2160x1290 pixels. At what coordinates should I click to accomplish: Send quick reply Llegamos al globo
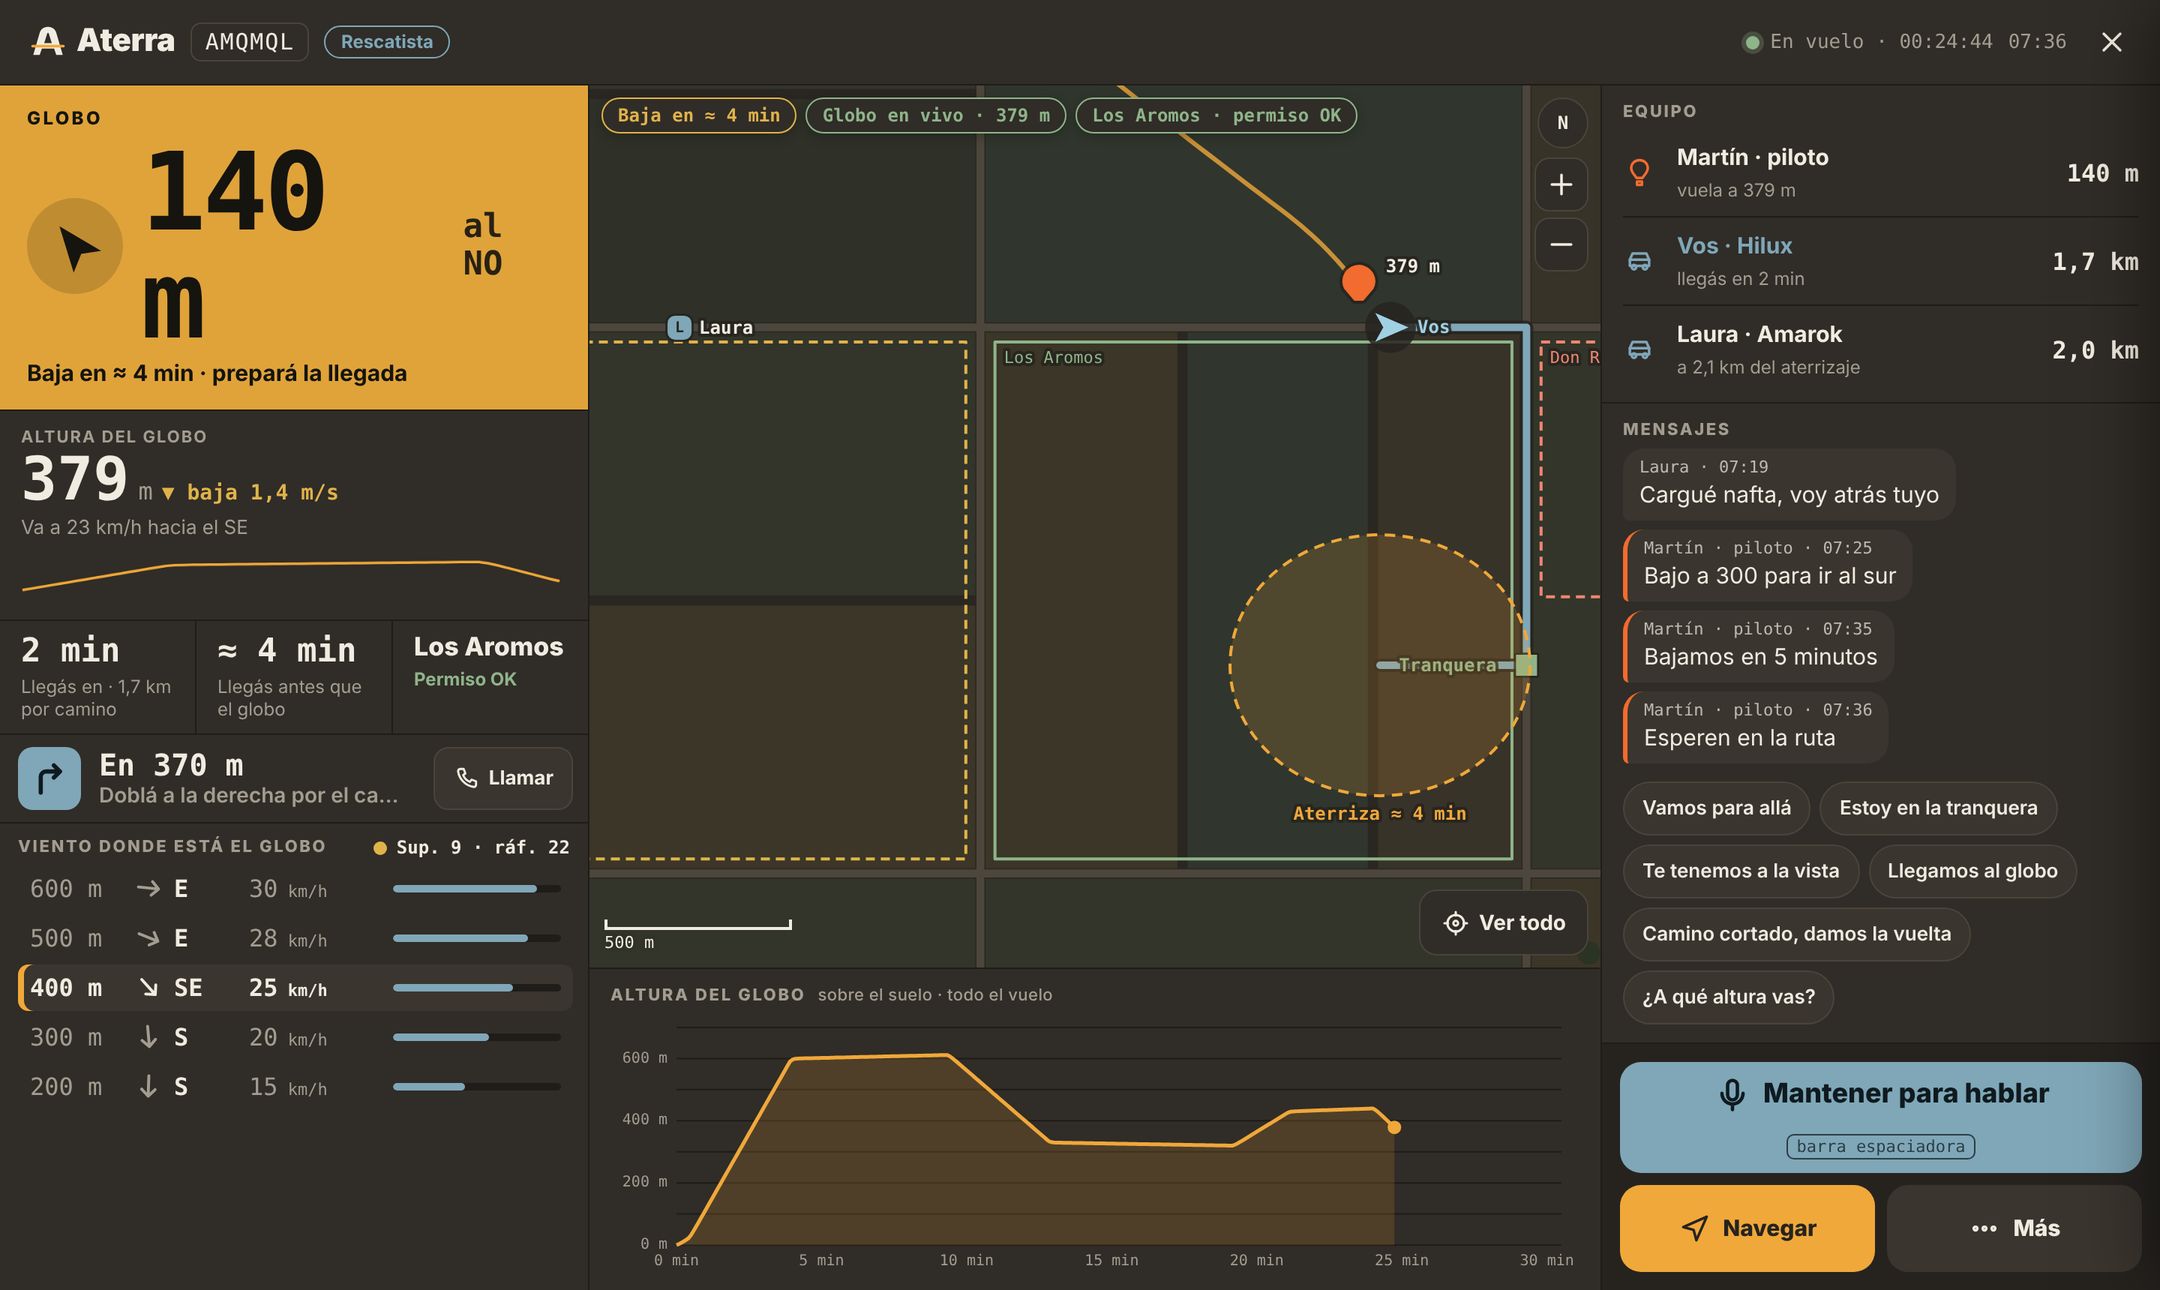pos(1972,871)
